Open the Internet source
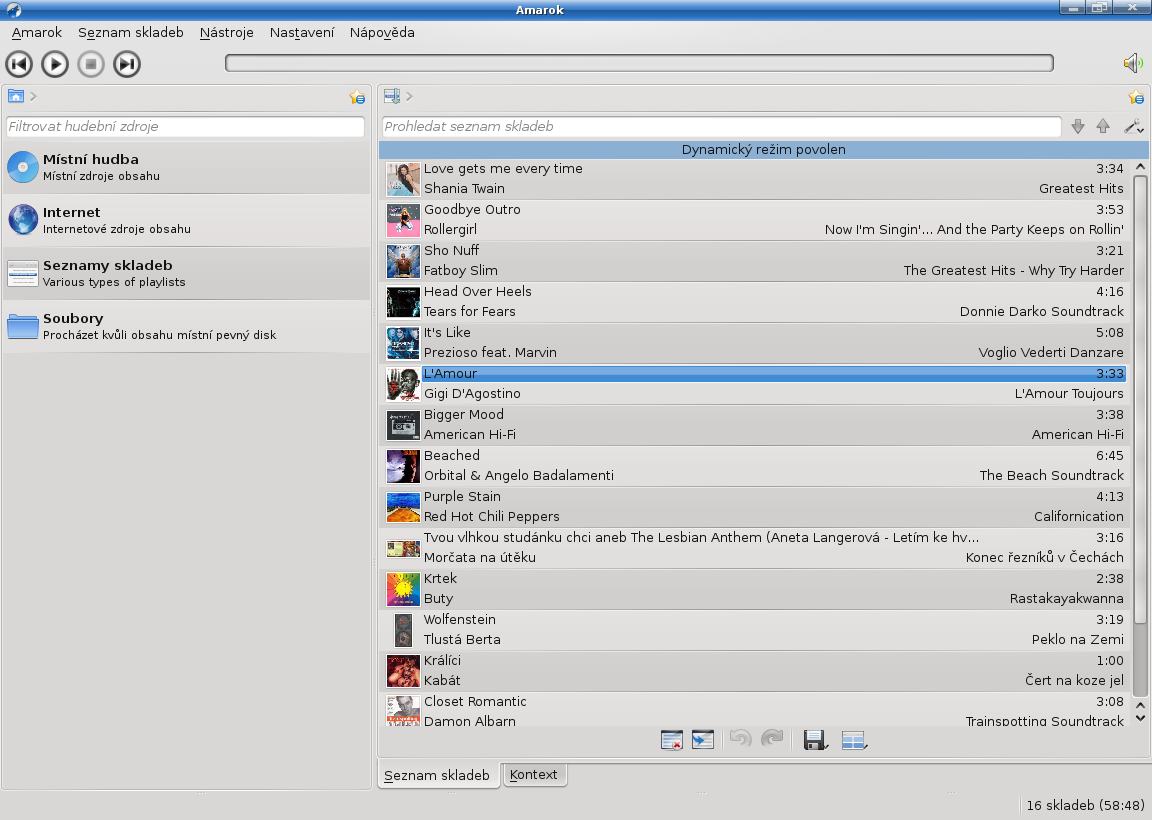 [x=187, y=220]
